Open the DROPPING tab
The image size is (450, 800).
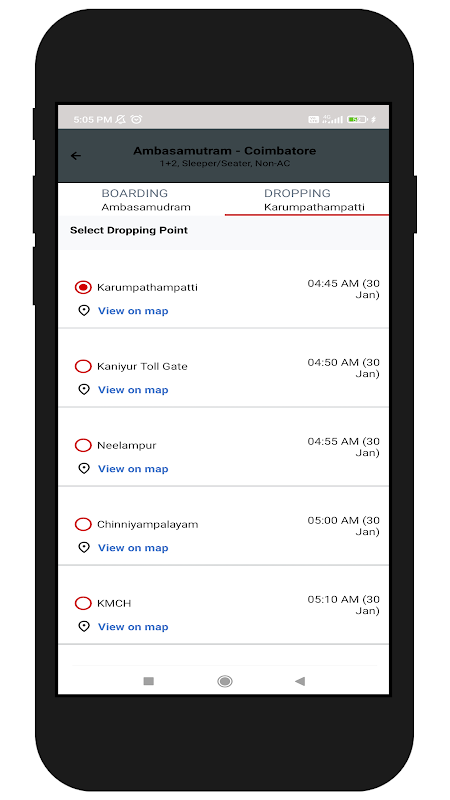(307, 199)
